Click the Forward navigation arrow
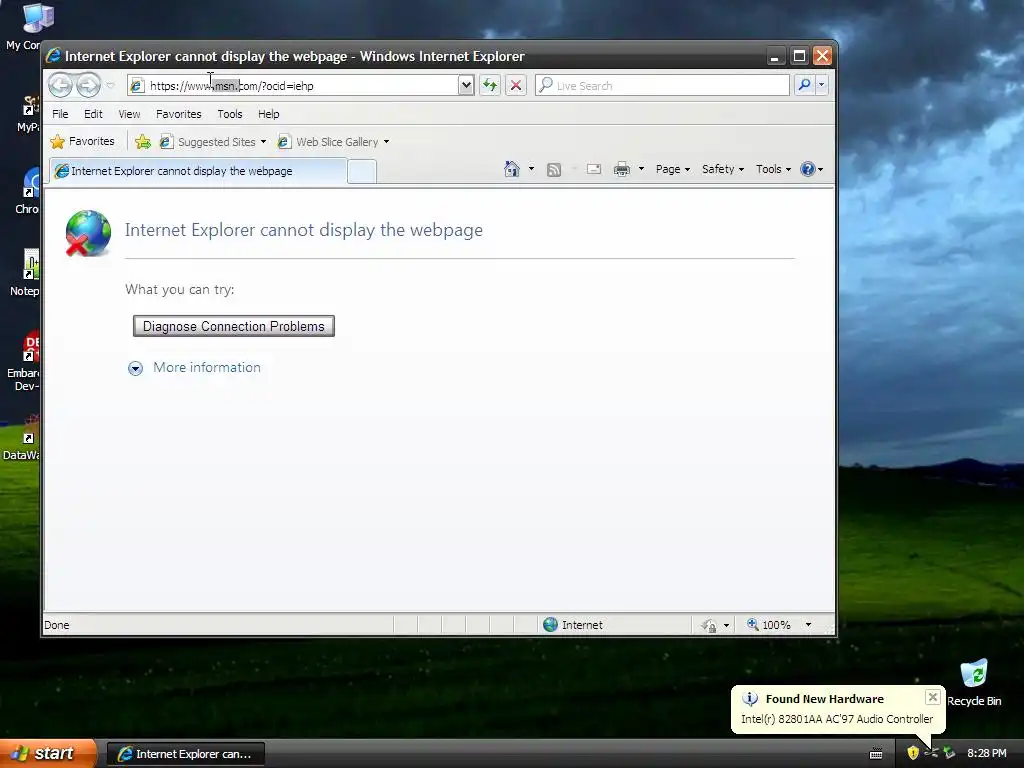1024x768 pixels. point(88,86)
